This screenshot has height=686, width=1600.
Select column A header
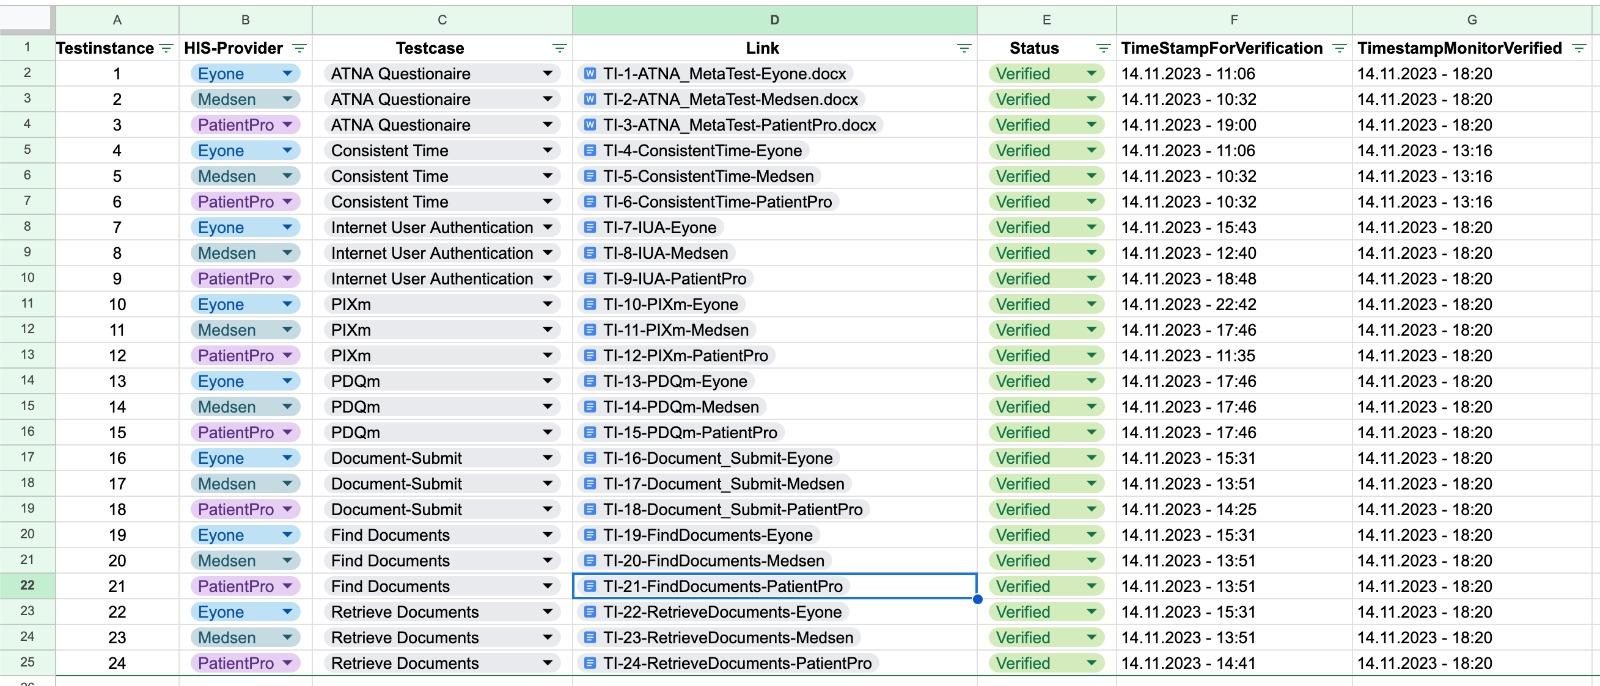pos(117,20)
